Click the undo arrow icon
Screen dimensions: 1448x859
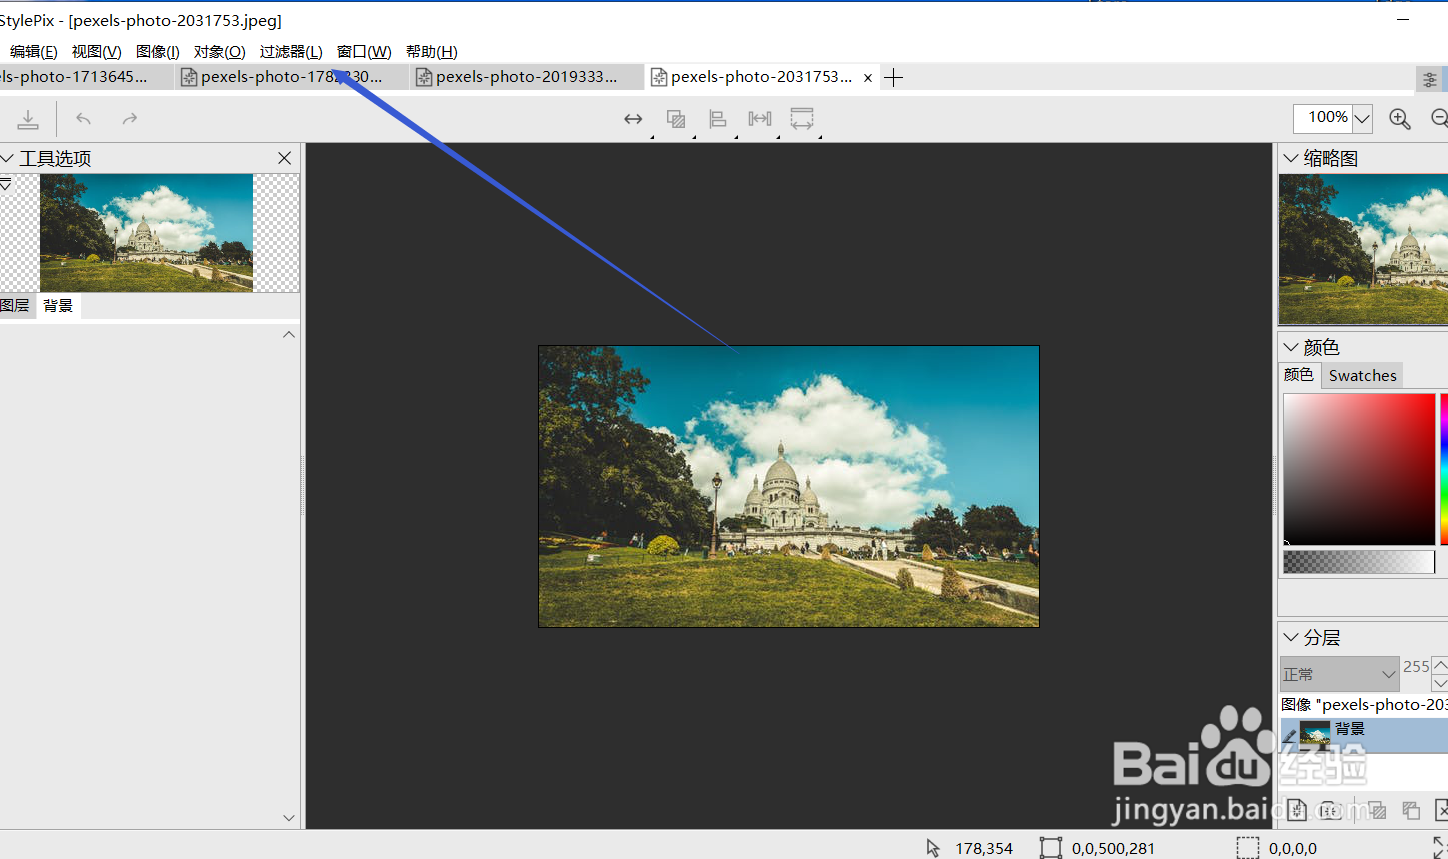tap(84, 119)
